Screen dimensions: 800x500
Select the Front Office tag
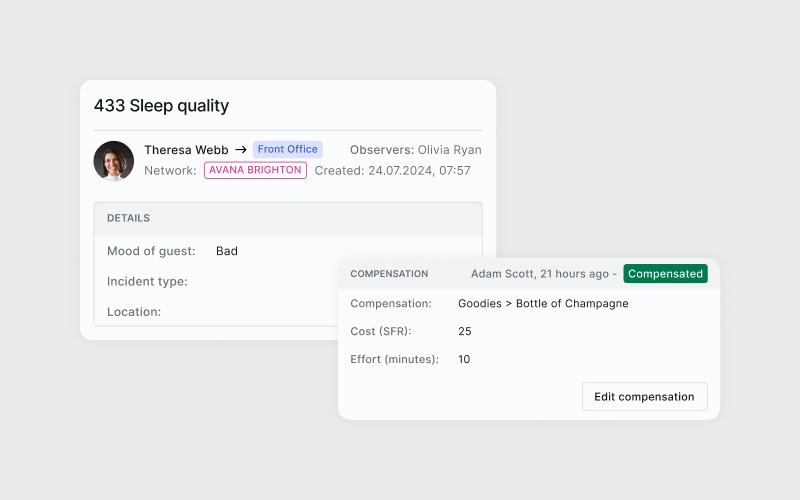coord(288,149)
